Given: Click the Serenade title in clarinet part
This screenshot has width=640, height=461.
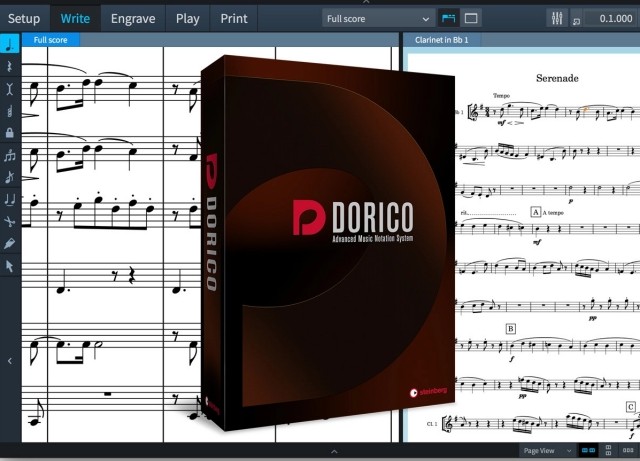Looking at the screenshot, I should [x=557, y=78].
